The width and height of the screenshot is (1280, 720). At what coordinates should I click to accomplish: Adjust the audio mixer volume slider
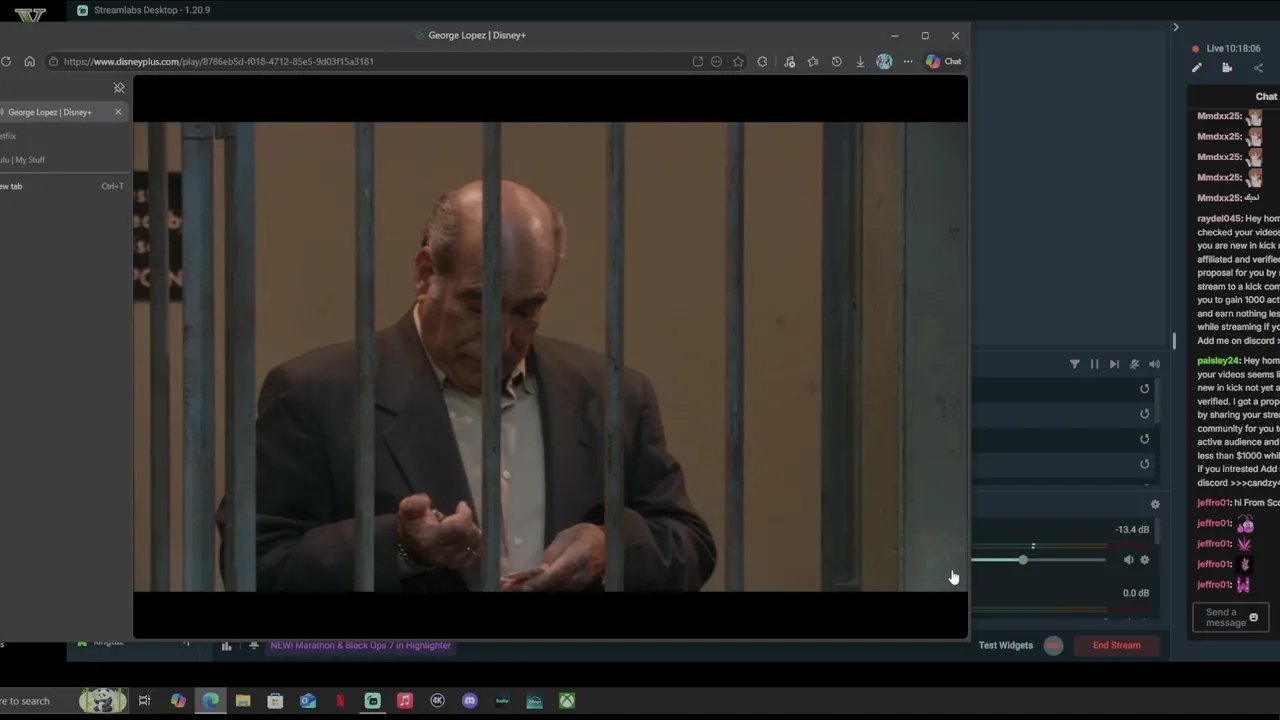point(1023,560)
